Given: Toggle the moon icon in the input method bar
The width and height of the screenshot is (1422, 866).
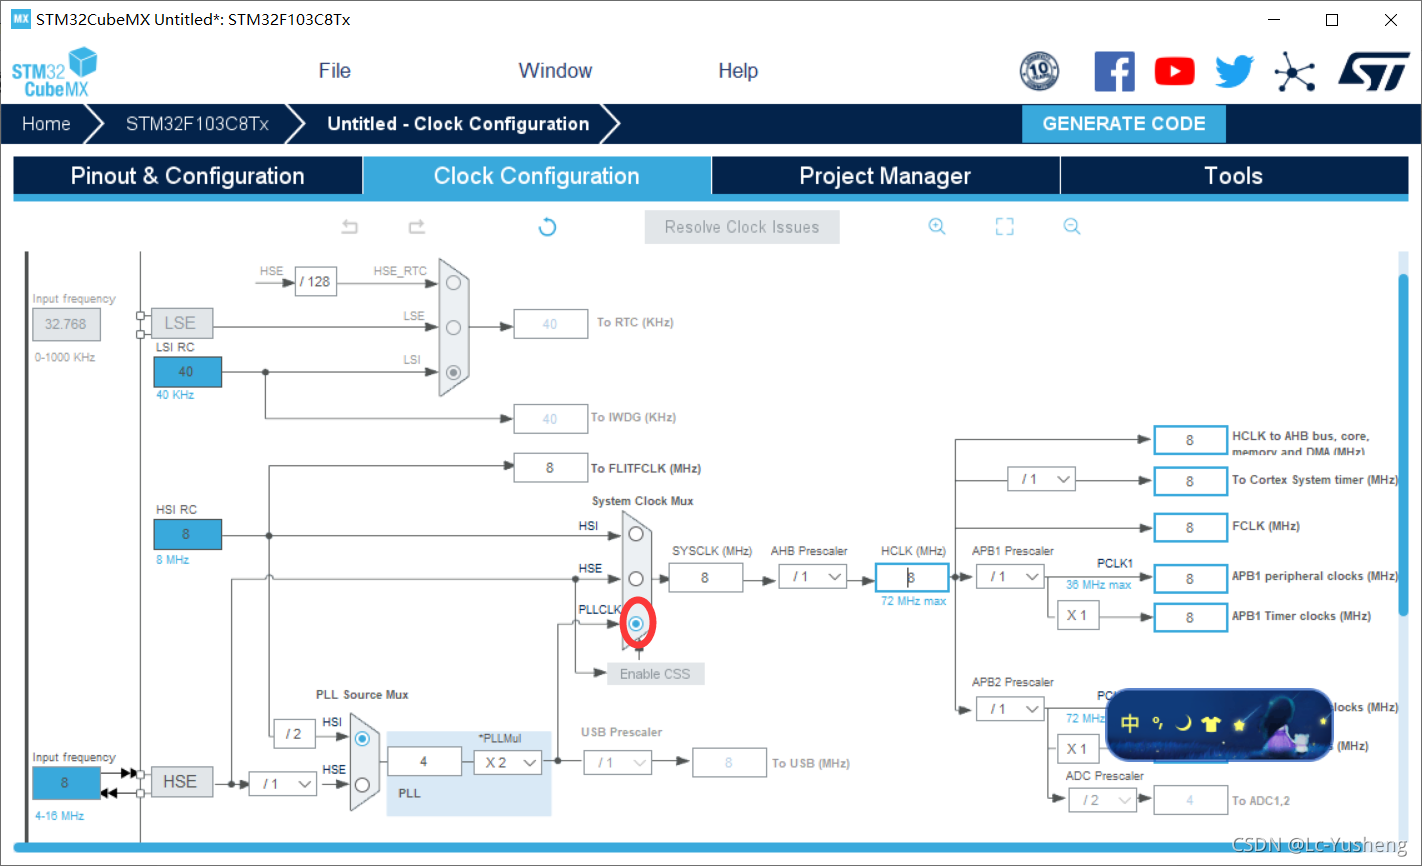Looking at the screenshot, I should coord(1183,723).
